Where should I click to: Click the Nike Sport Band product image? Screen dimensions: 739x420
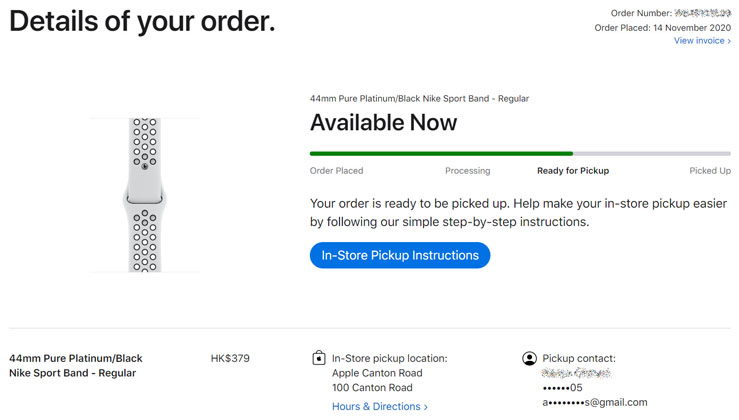click(x=145, y=195)
